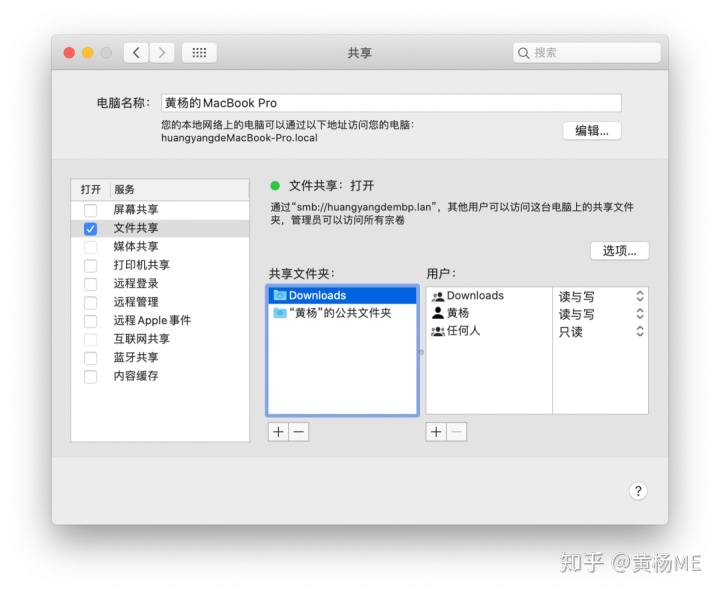The height and width of the screenshot is (593, 720).
Task: Enable 远程管理 checkbox
Action: (90, 303)
